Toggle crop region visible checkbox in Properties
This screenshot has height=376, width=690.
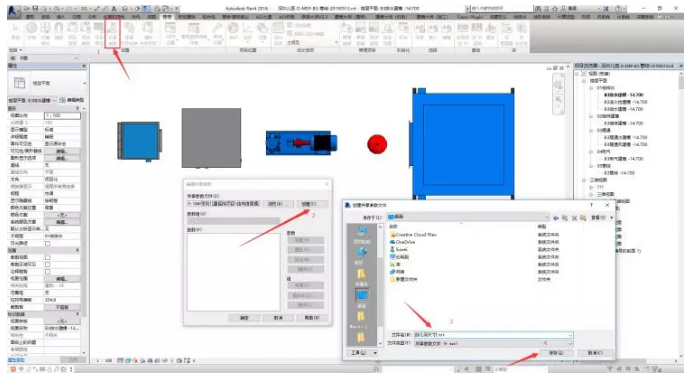(x=48, y=265)
